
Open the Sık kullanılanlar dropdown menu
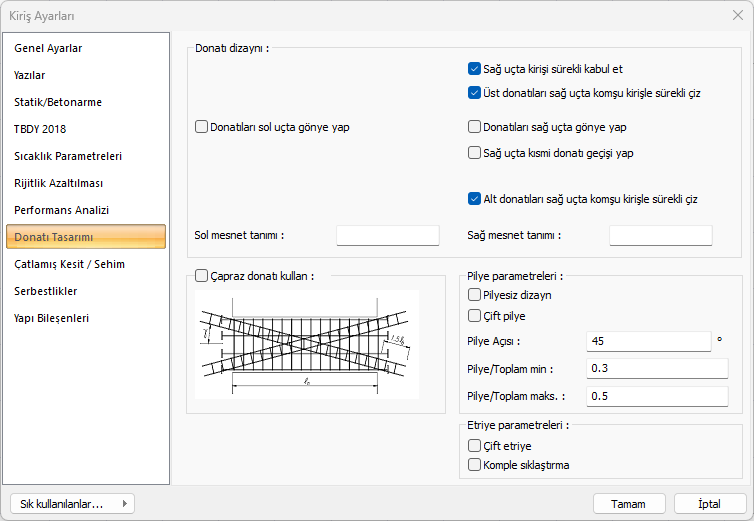point(71,504)
